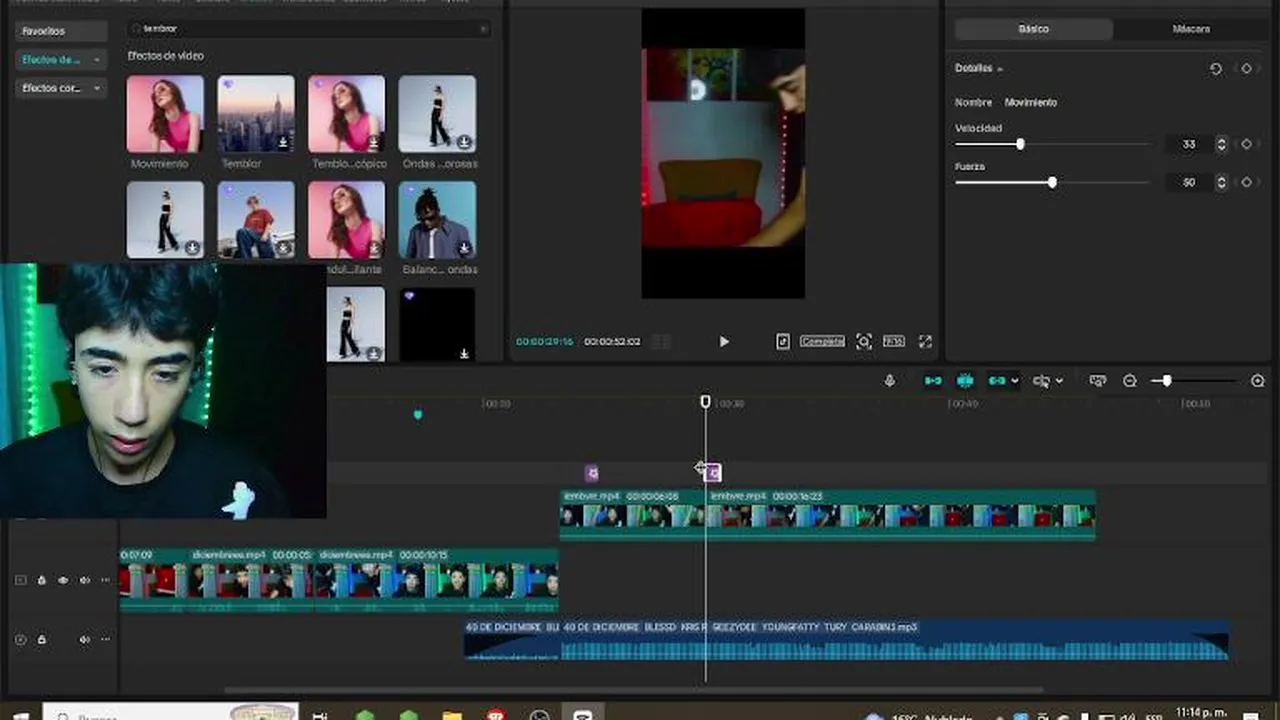The height and width of the screenshot is (720, 1280).
Task: Click the playhead handle on the ruler
Action: (x=705, y=402)
